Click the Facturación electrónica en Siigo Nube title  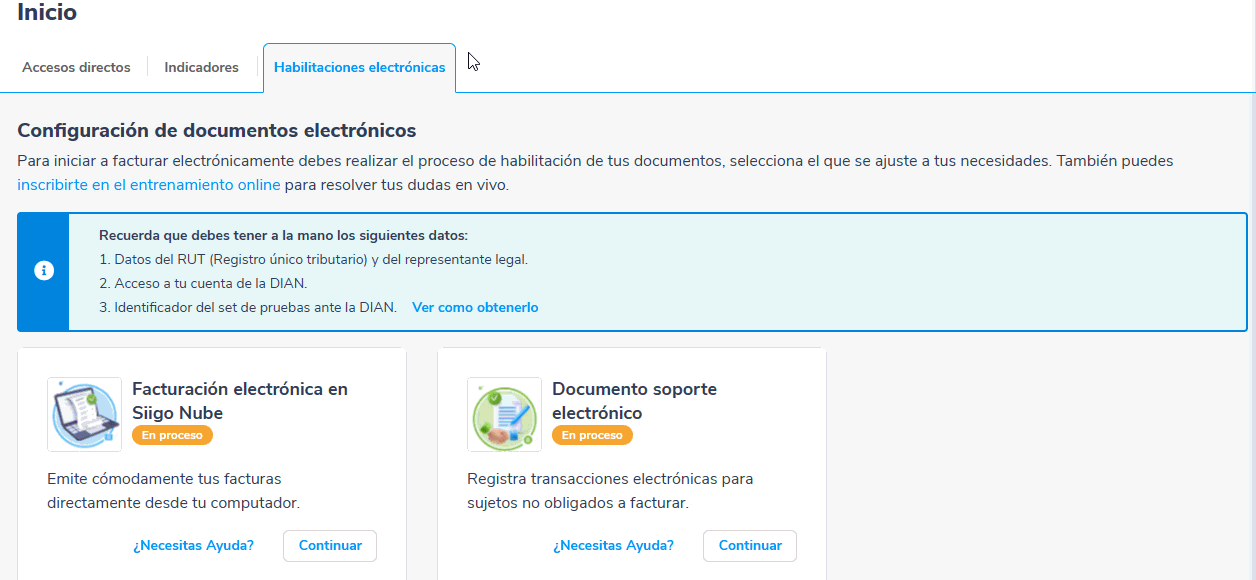coord(240,401)
